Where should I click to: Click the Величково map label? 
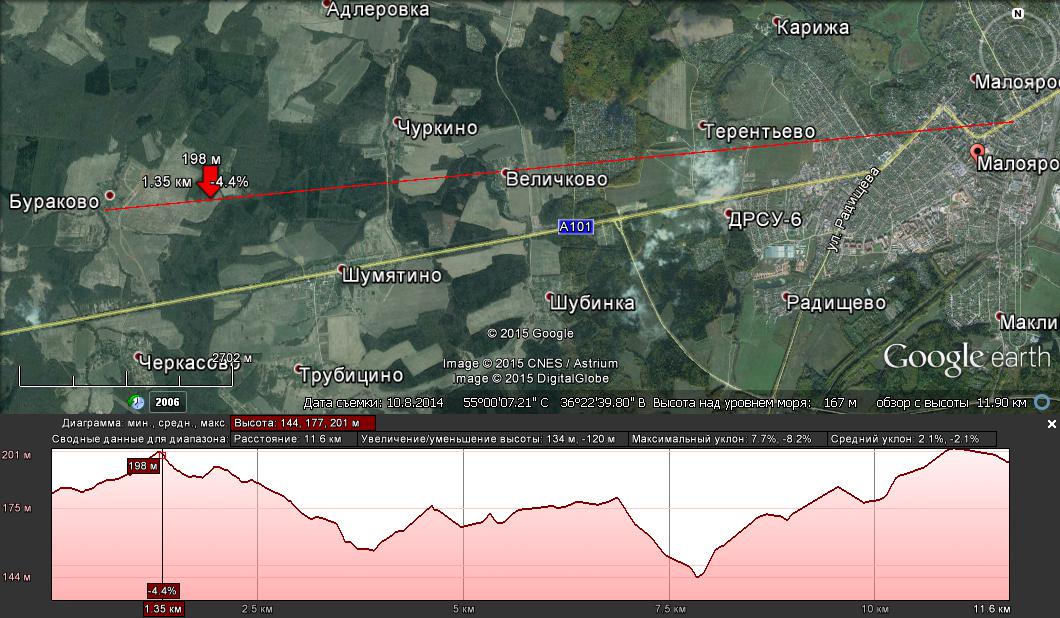pyautogui.click(x=557, y=179)
